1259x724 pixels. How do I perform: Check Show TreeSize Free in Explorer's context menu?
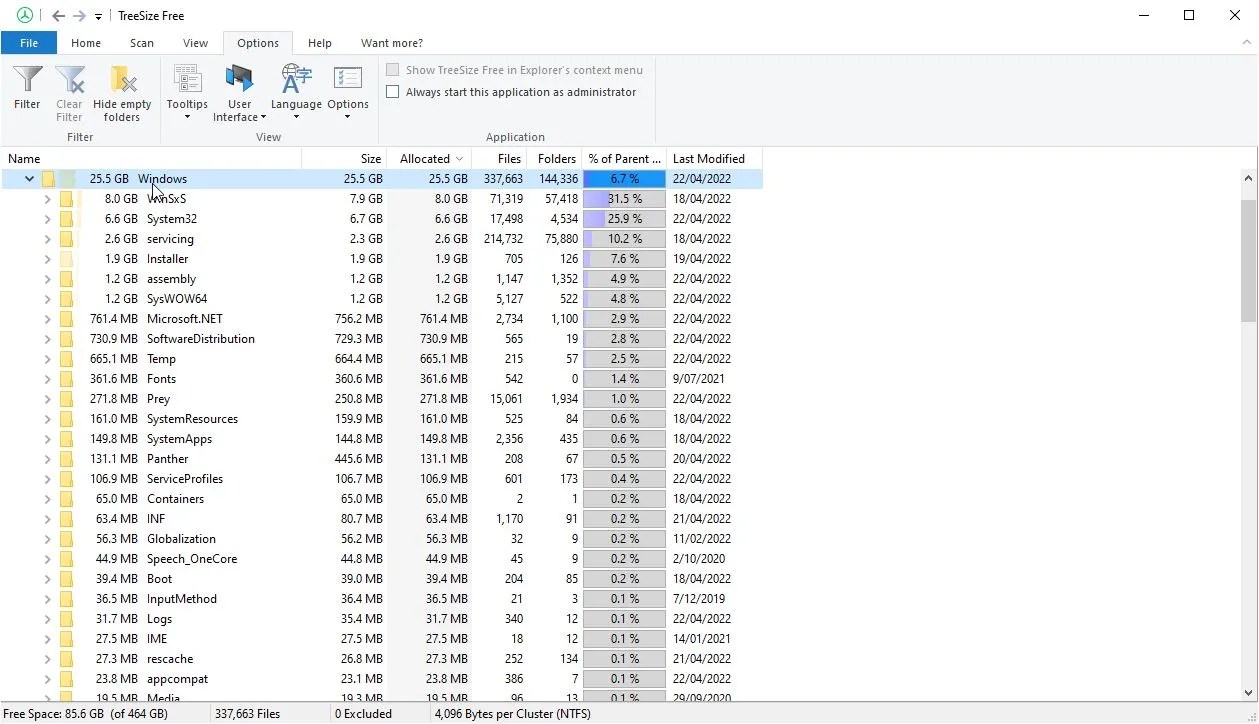[x=392, y=69]
